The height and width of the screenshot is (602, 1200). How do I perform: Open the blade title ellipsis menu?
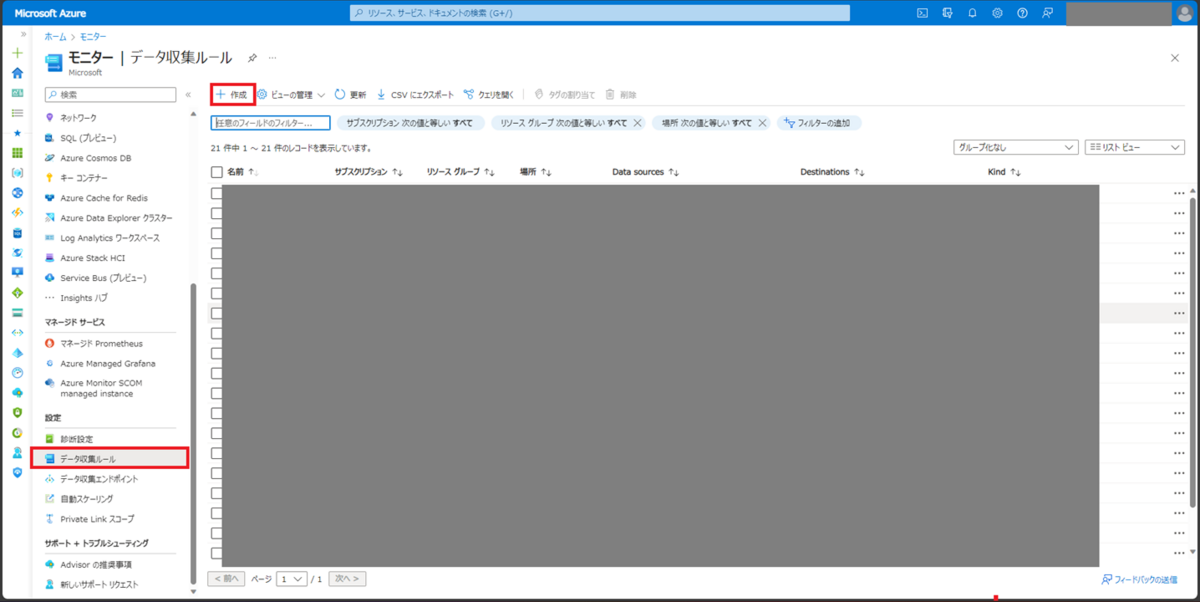273,58
